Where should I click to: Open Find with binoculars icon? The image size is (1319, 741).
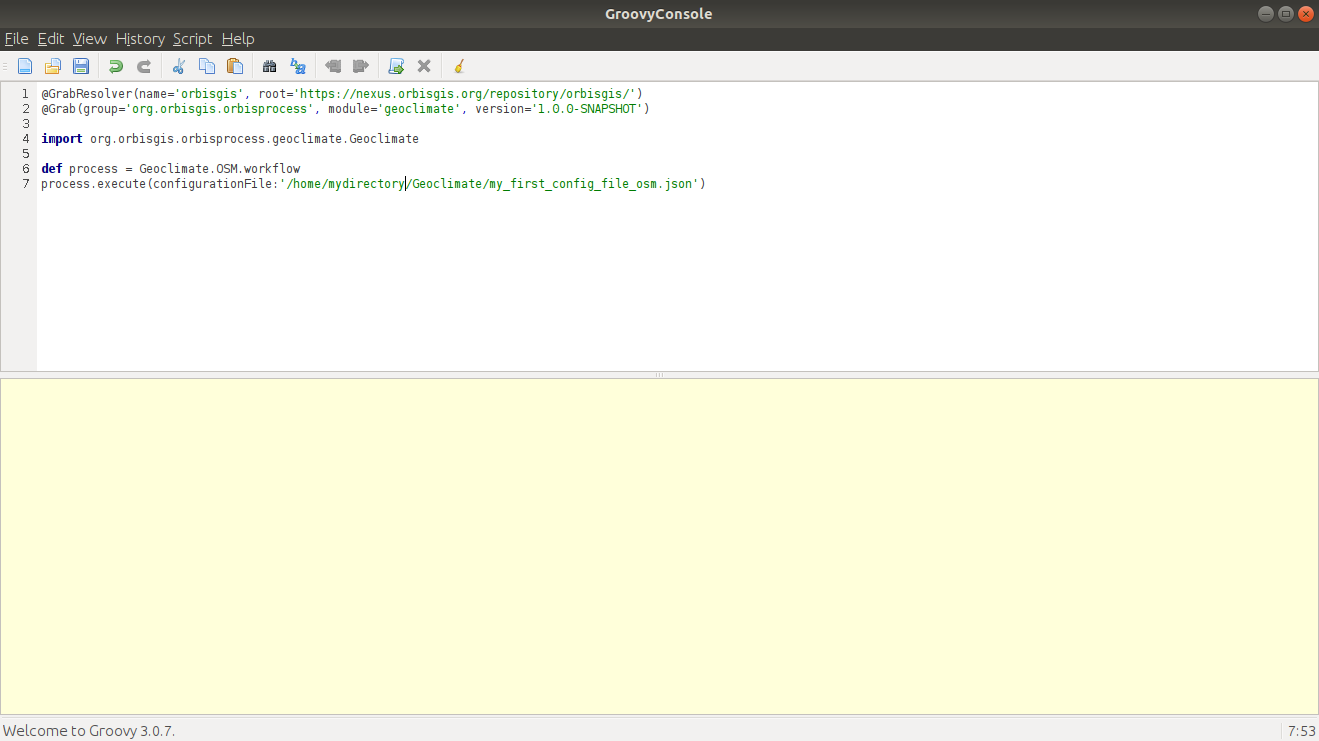269,66
